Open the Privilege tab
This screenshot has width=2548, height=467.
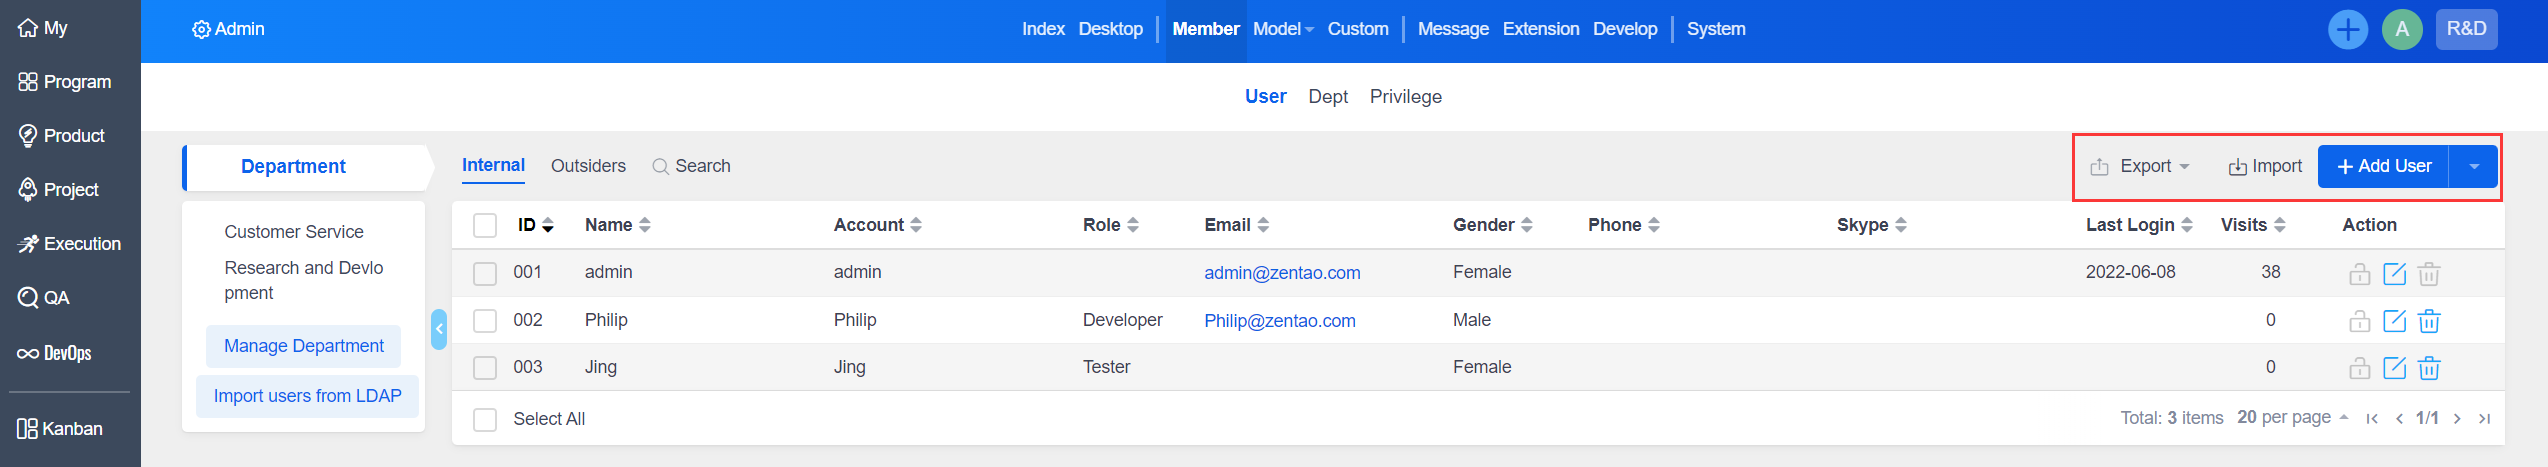[x=1405, y=97]
